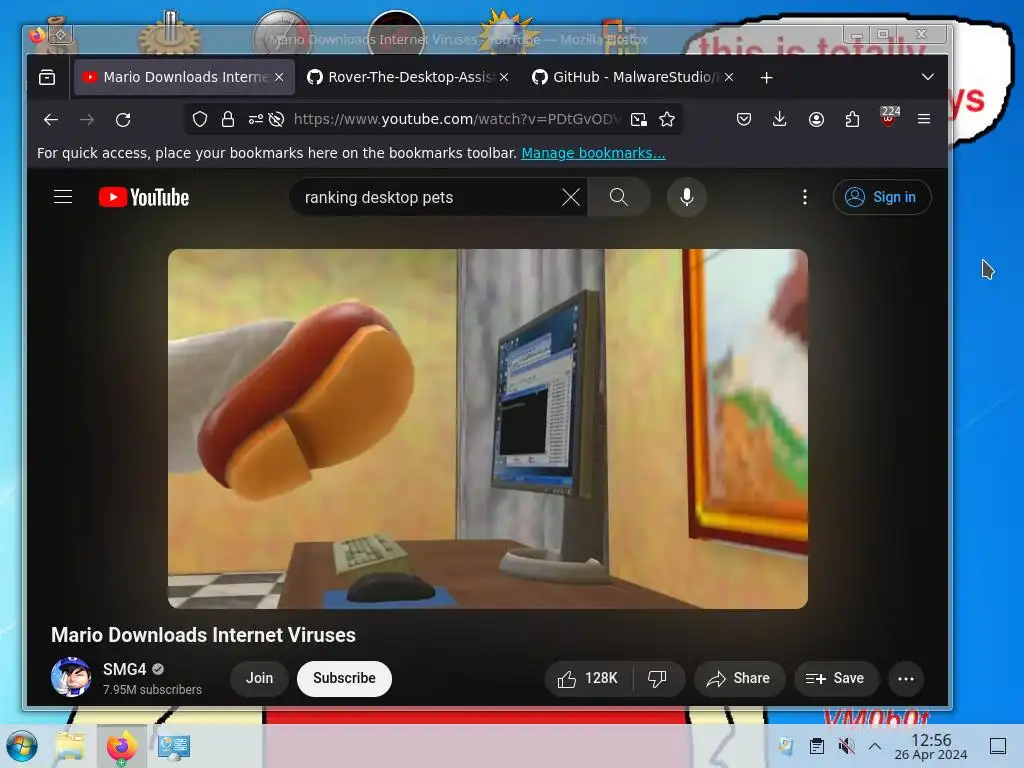This screenshot has width=1024, height=768.
Task: Open the clipboard tray icon
Action: (816, 746)
